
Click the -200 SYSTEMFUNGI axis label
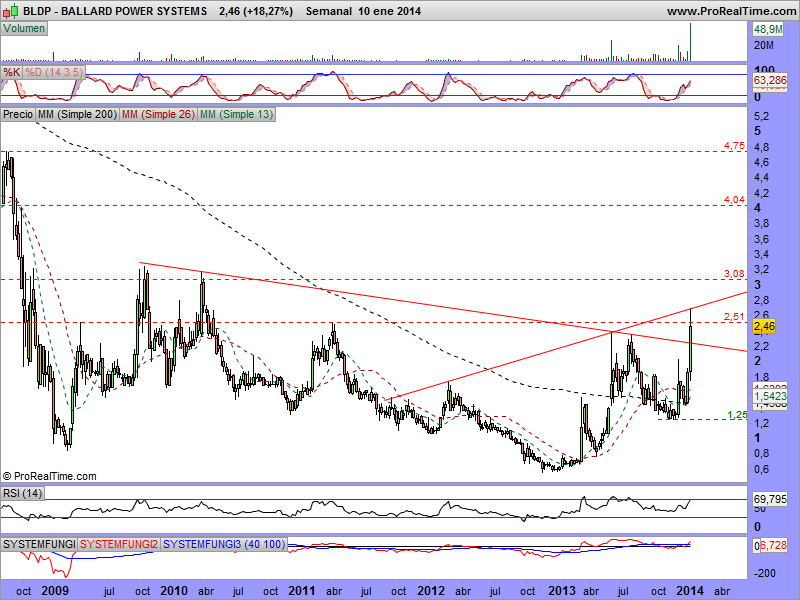[x=765, y=573]
